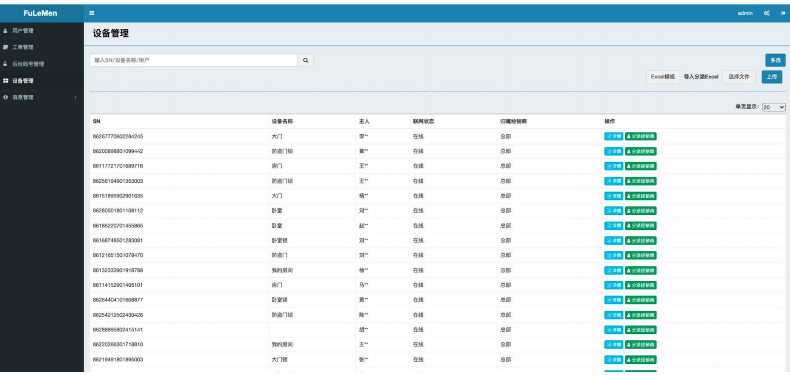
Task: Open the 消息管理 menu item
Action: (x=42, y=97)
